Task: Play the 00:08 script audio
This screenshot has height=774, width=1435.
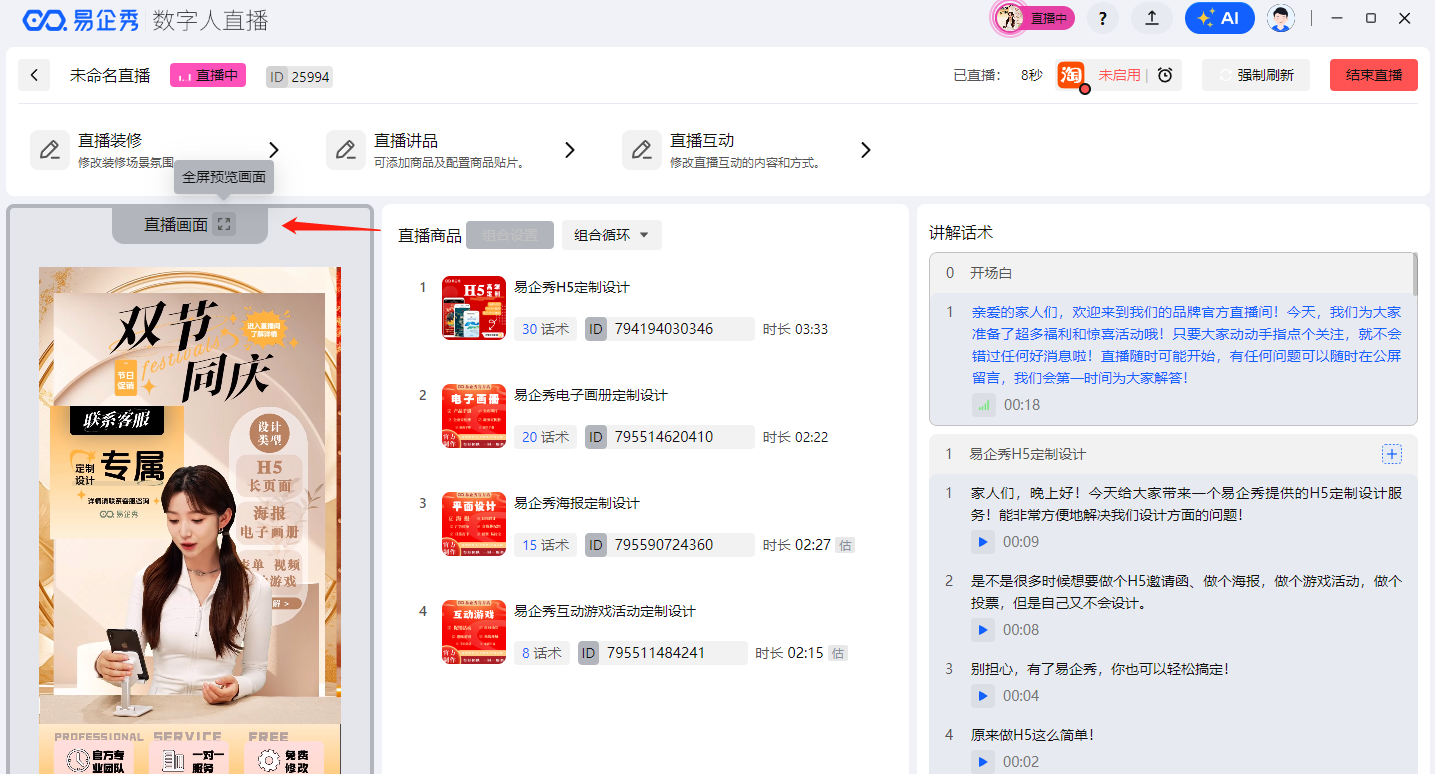Action: point(983,630)
